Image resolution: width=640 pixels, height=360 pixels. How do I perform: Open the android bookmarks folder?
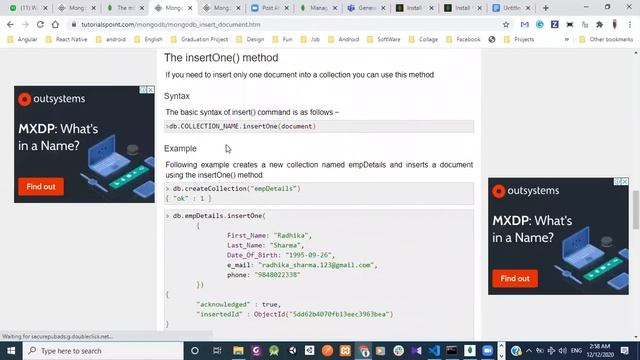(x=111, y=40)
